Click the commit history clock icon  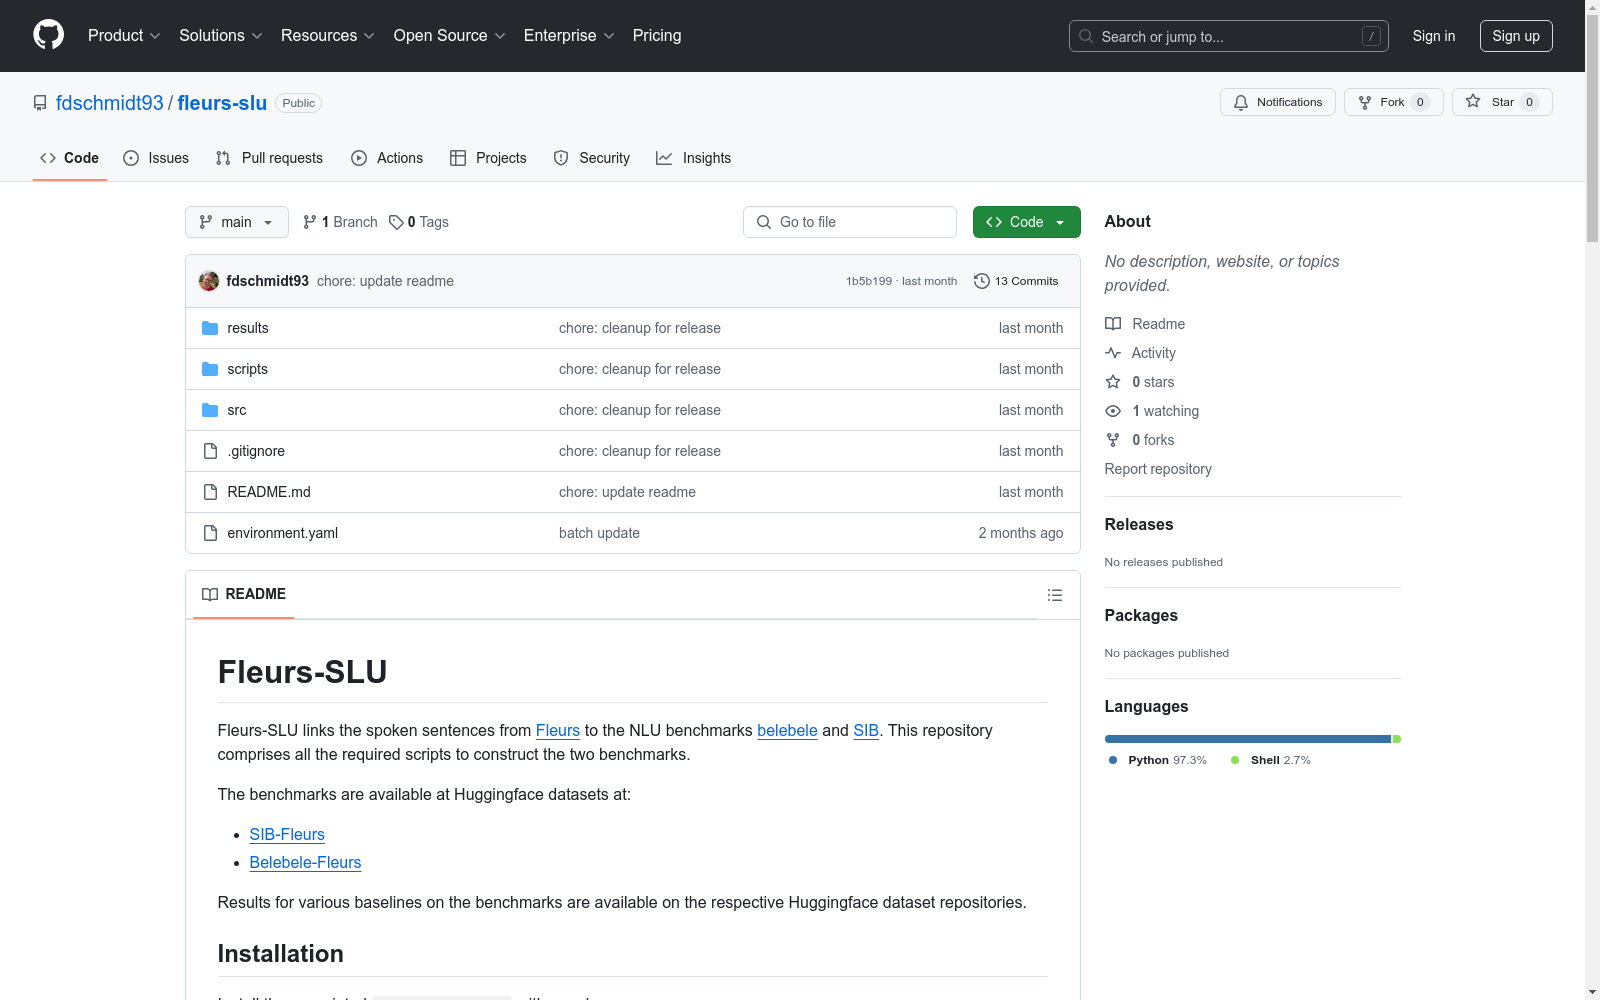(982, 281)
